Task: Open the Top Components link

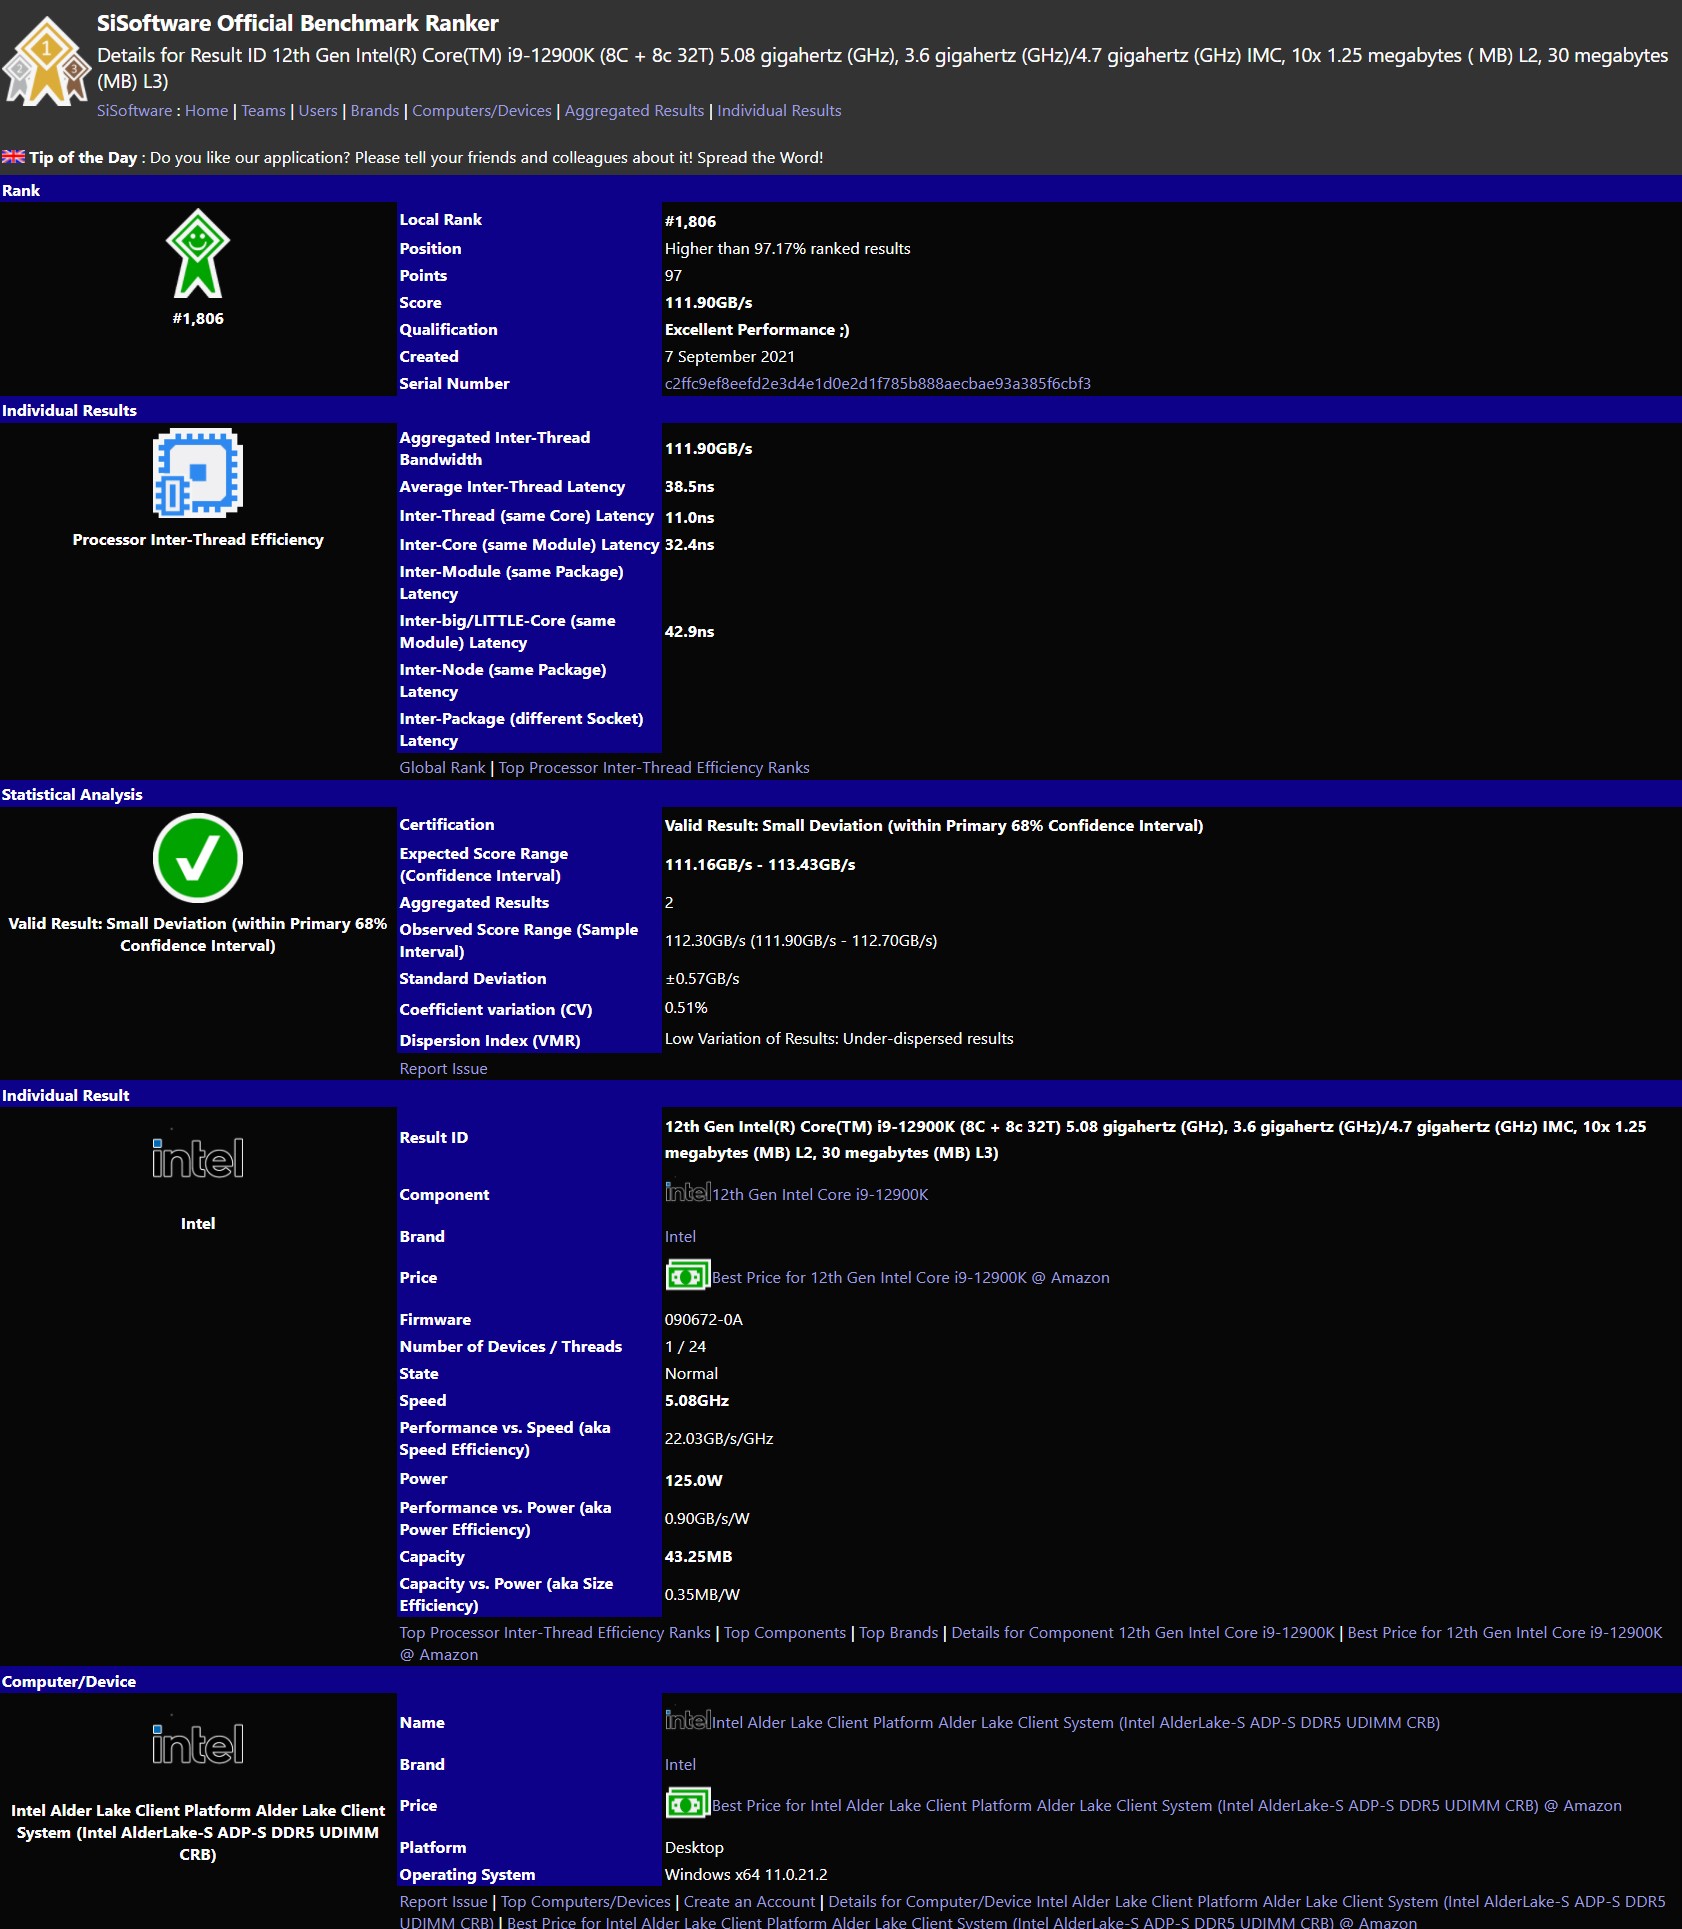Action: (785, 1633)
